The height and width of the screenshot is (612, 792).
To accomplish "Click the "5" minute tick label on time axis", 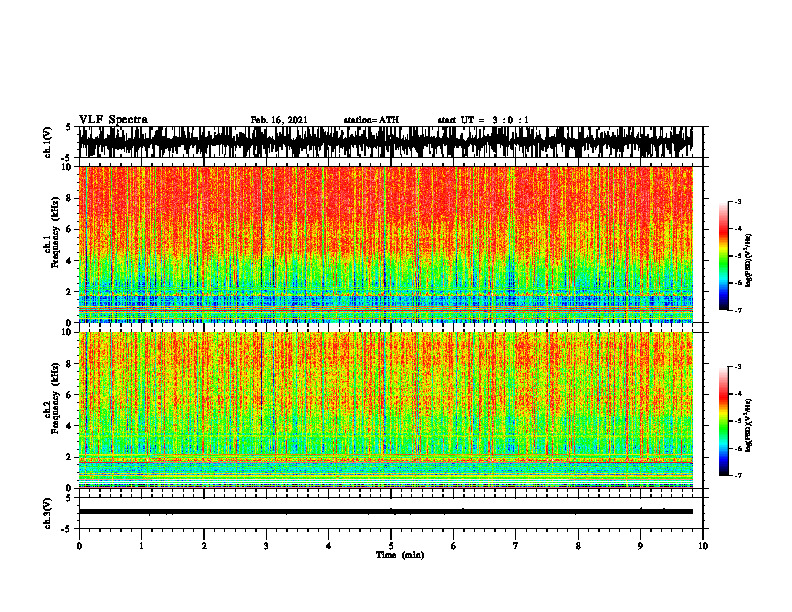I will tap(391, 546).
